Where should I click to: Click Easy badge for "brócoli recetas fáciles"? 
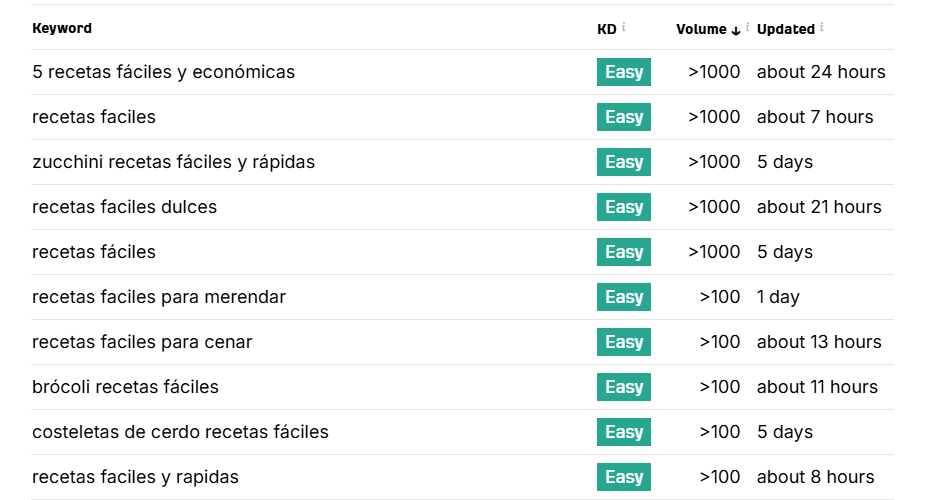pyautogui.click(x=624, y=387)
